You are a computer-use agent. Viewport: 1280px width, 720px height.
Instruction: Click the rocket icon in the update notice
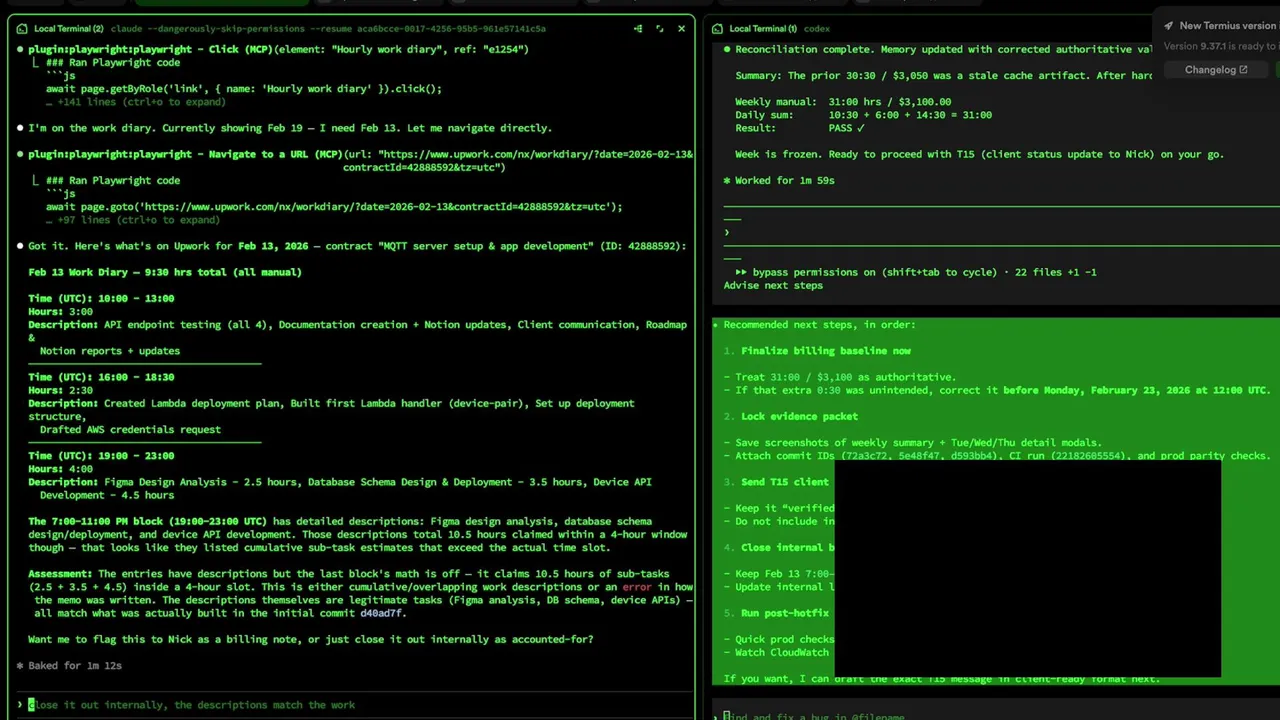click(1168, 26)
